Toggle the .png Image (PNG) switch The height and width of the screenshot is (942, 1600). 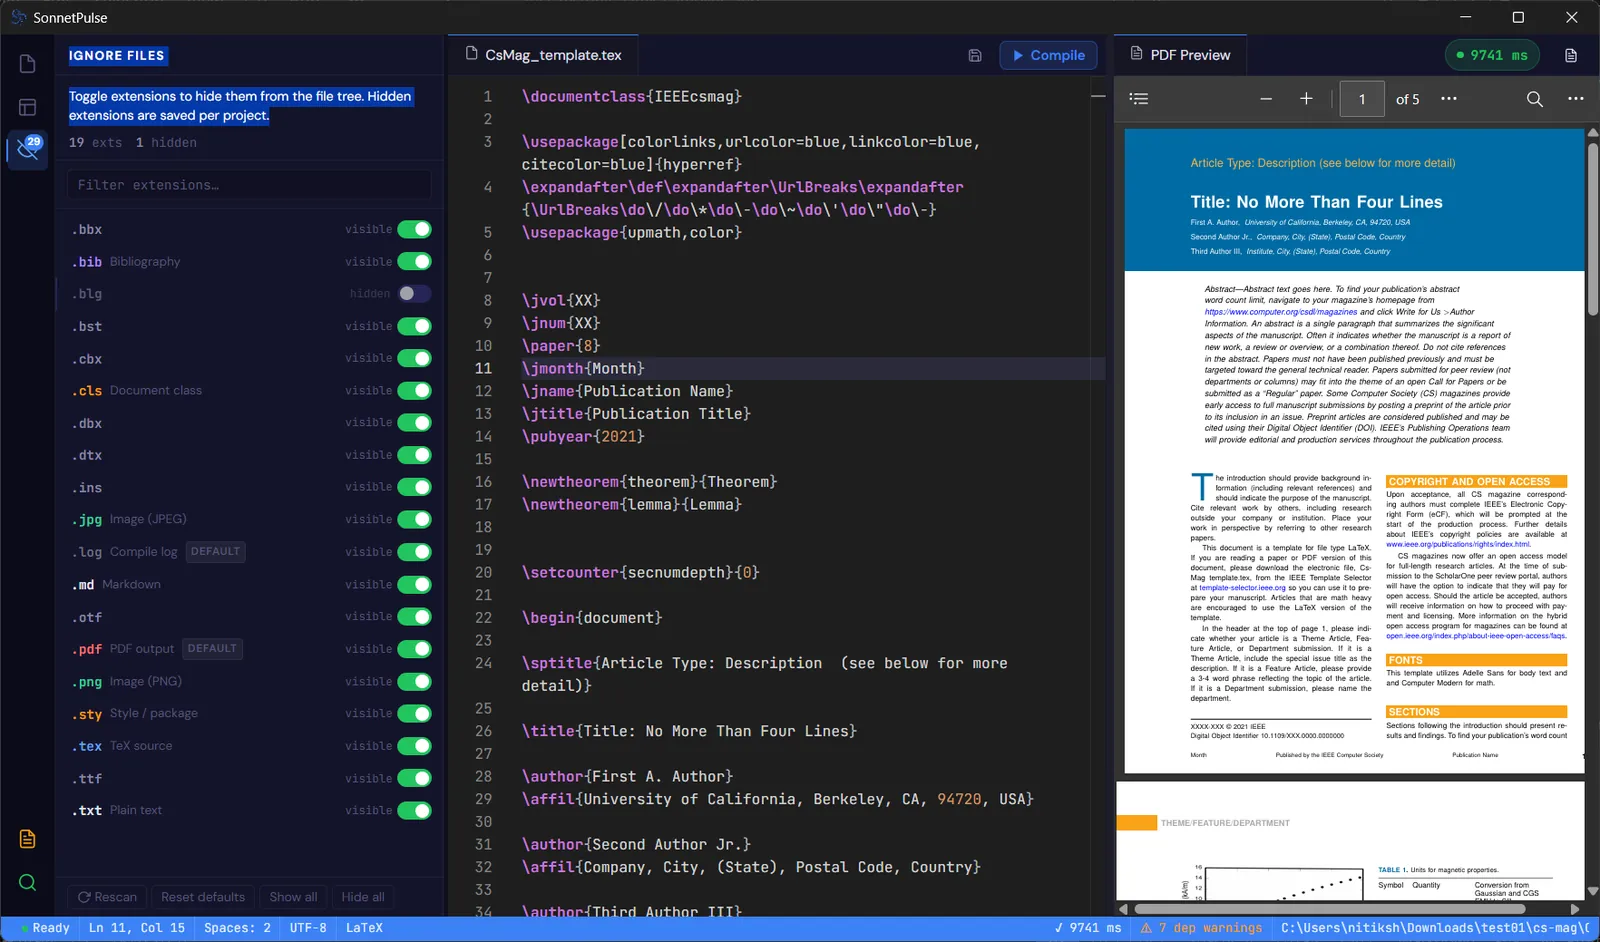(414, 682)
